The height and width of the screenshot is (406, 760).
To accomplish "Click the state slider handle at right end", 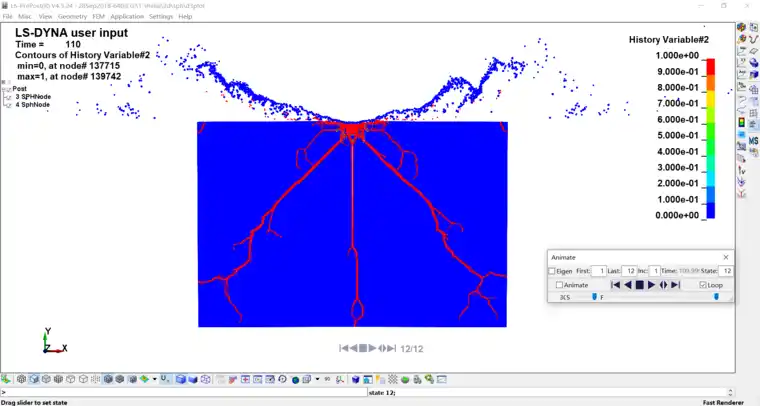I will click(716, 297).
